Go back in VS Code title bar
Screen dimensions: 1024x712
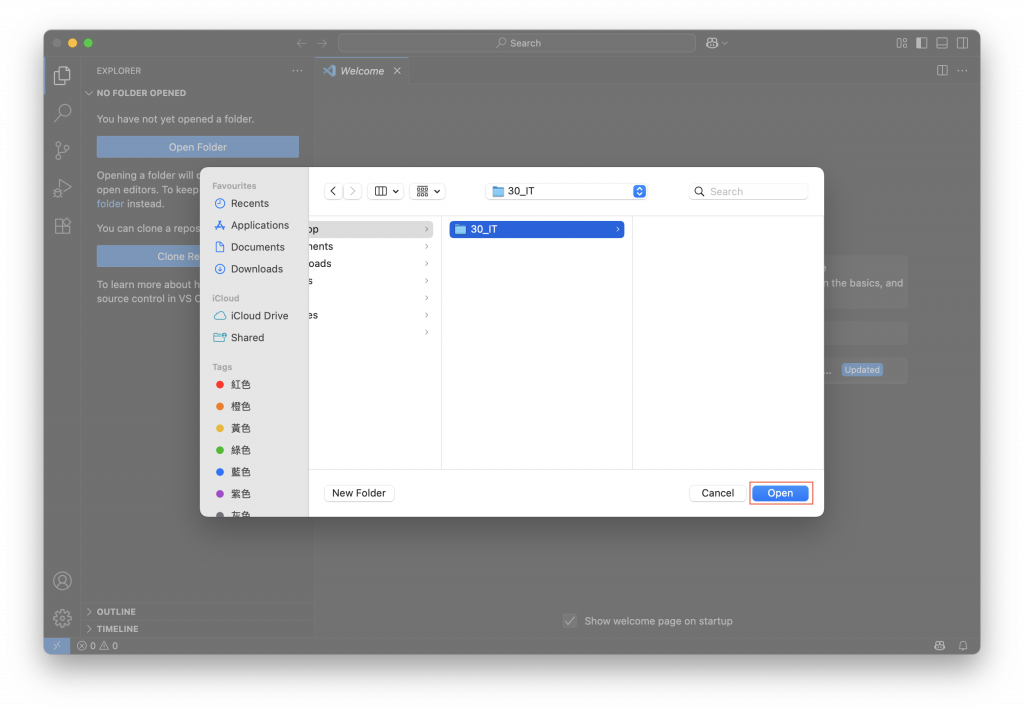(x=301, y=43)
